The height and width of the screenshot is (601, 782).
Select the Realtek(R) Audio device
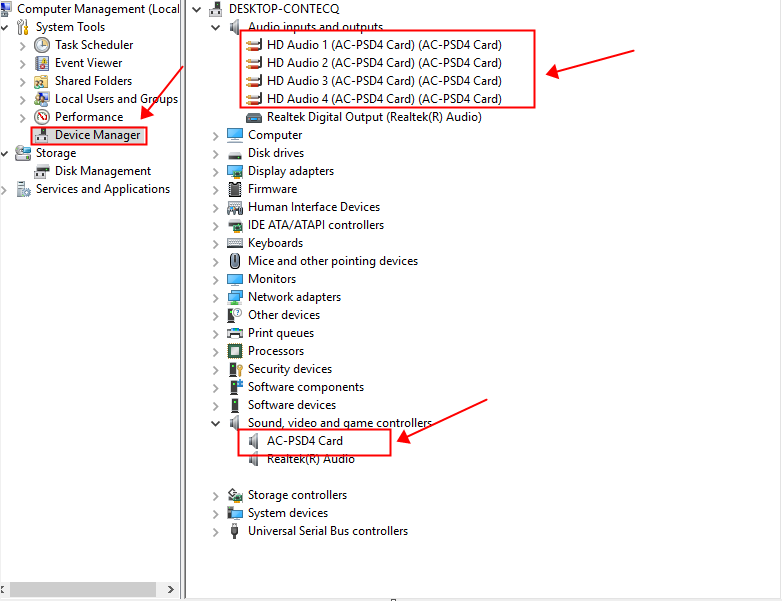(311, 459)
